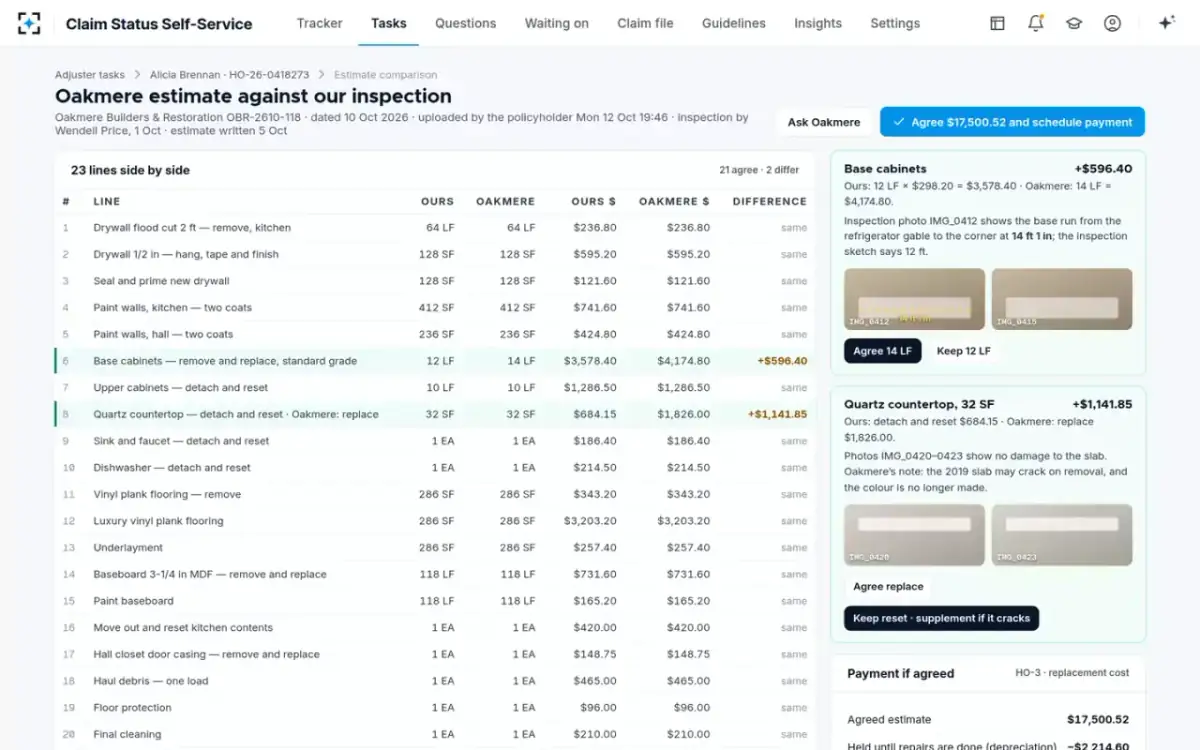The width and height of the screenshot is (1200, 750).
Task: Click Dishwasher — detach and reset line
Action: pos(172,468)
